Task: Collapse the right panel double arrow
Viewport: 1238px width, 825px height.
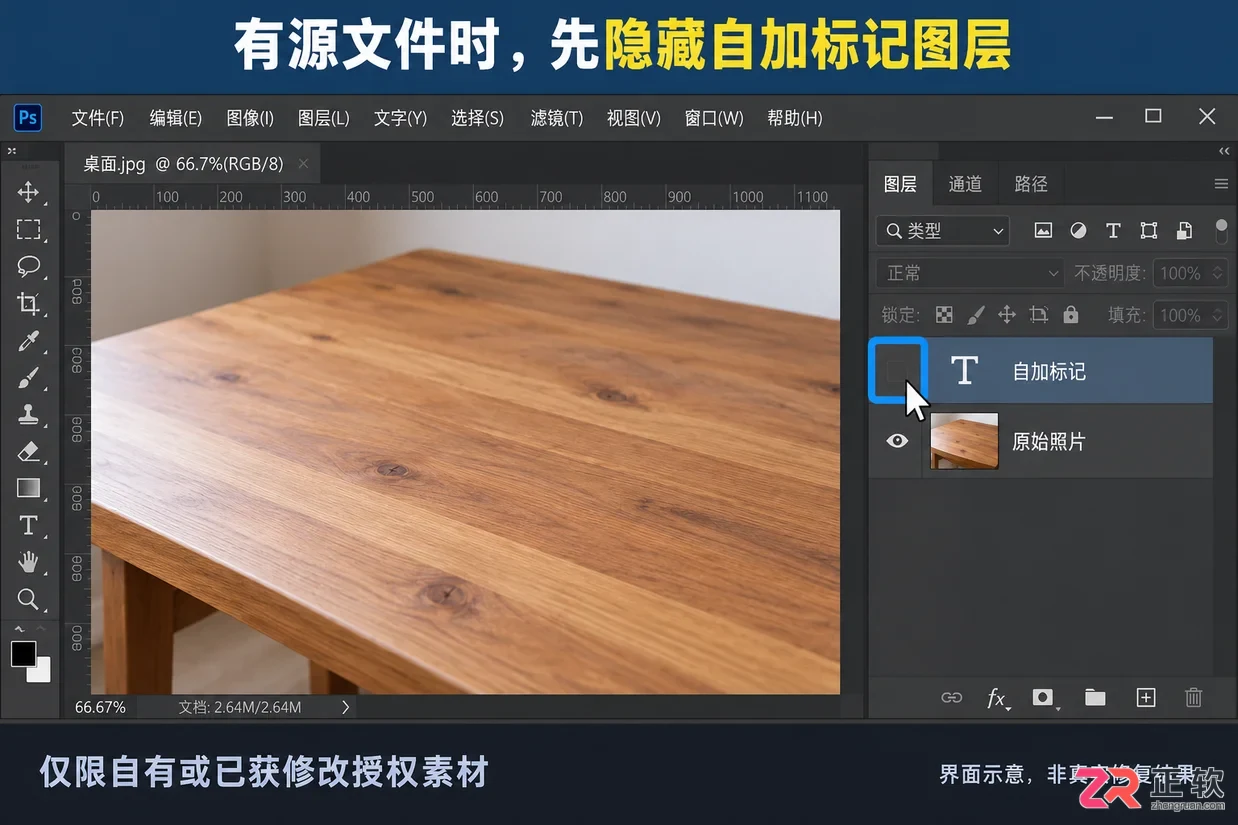Action: 1224,151
